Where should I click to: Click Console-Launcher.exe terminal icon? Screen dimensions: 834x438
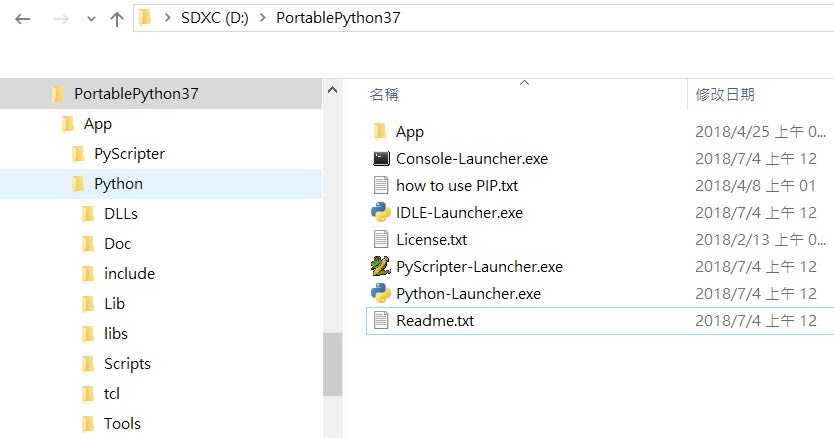click(x=381, y=158)
